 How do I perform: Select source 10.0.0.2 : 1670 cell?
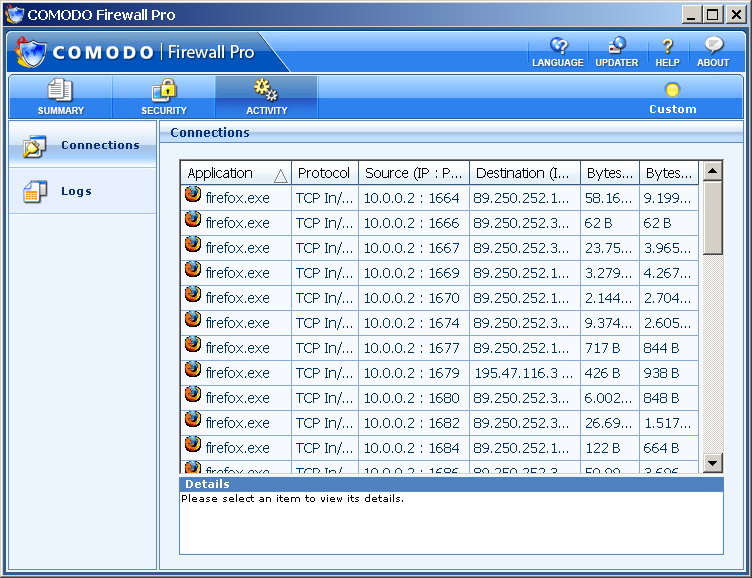coord(414,298)
